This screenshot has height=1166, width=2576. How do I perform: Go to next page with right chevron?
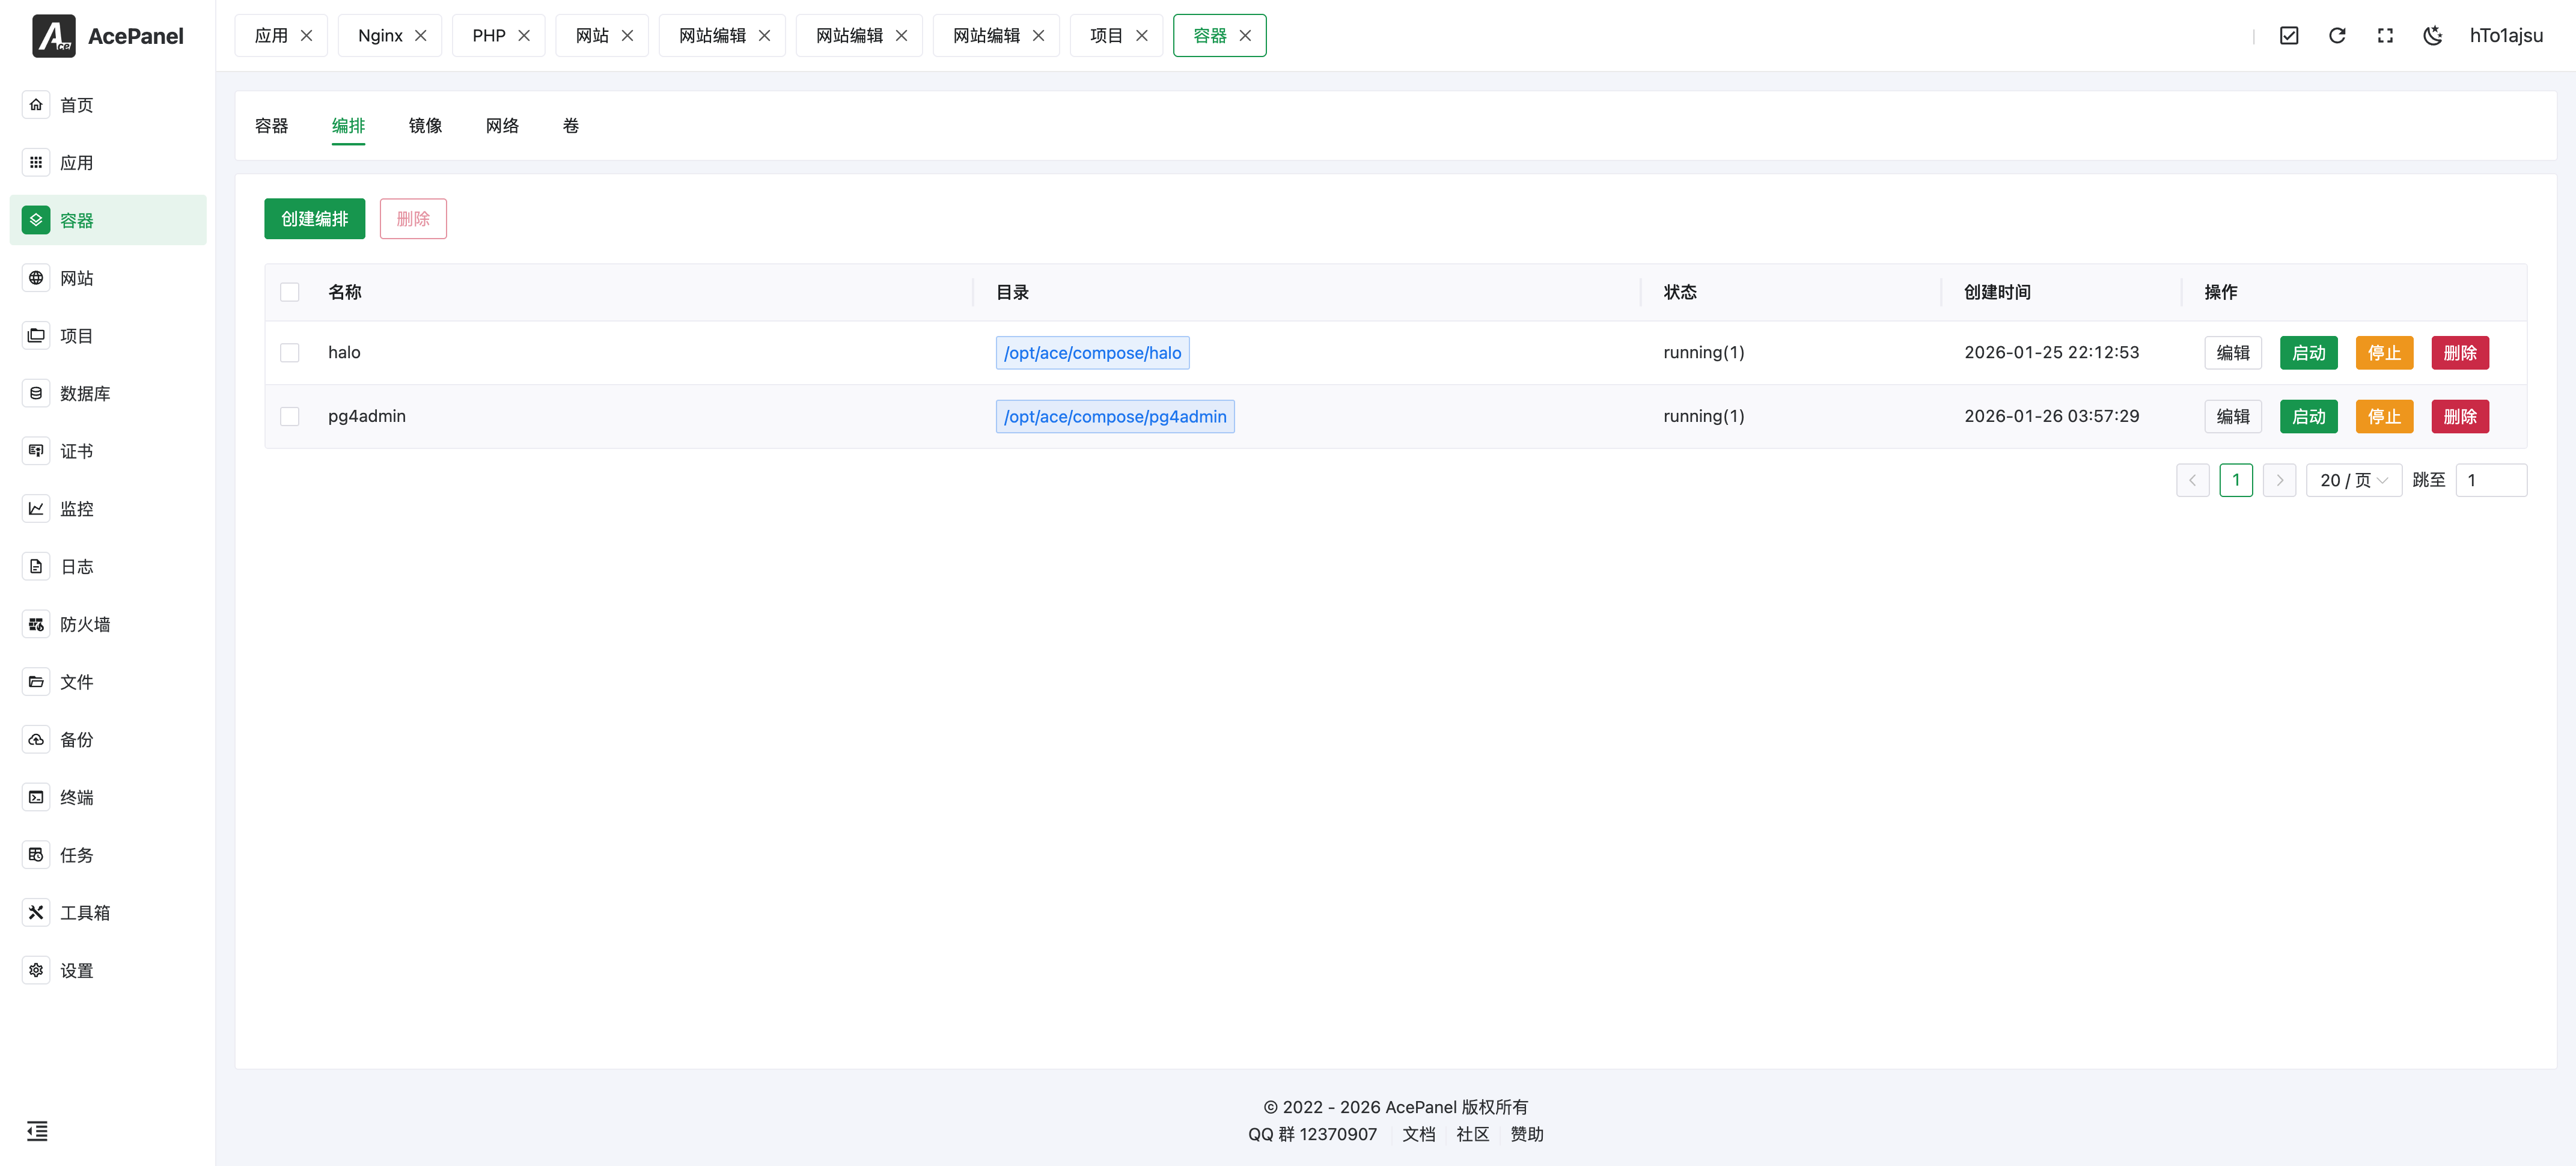[2279, 480]
